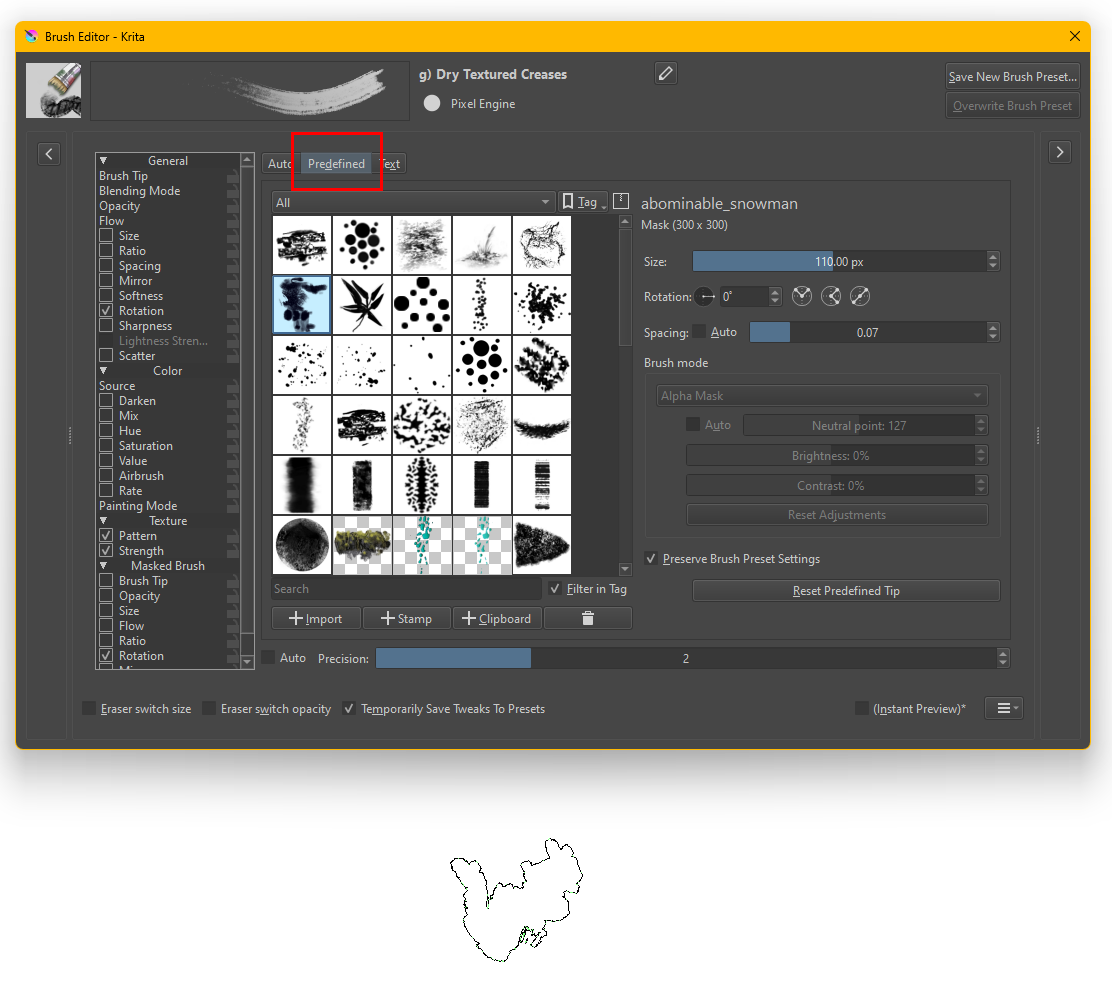Enable the Airbrush checkbox
1112x995 pixels.
point(106,475)
